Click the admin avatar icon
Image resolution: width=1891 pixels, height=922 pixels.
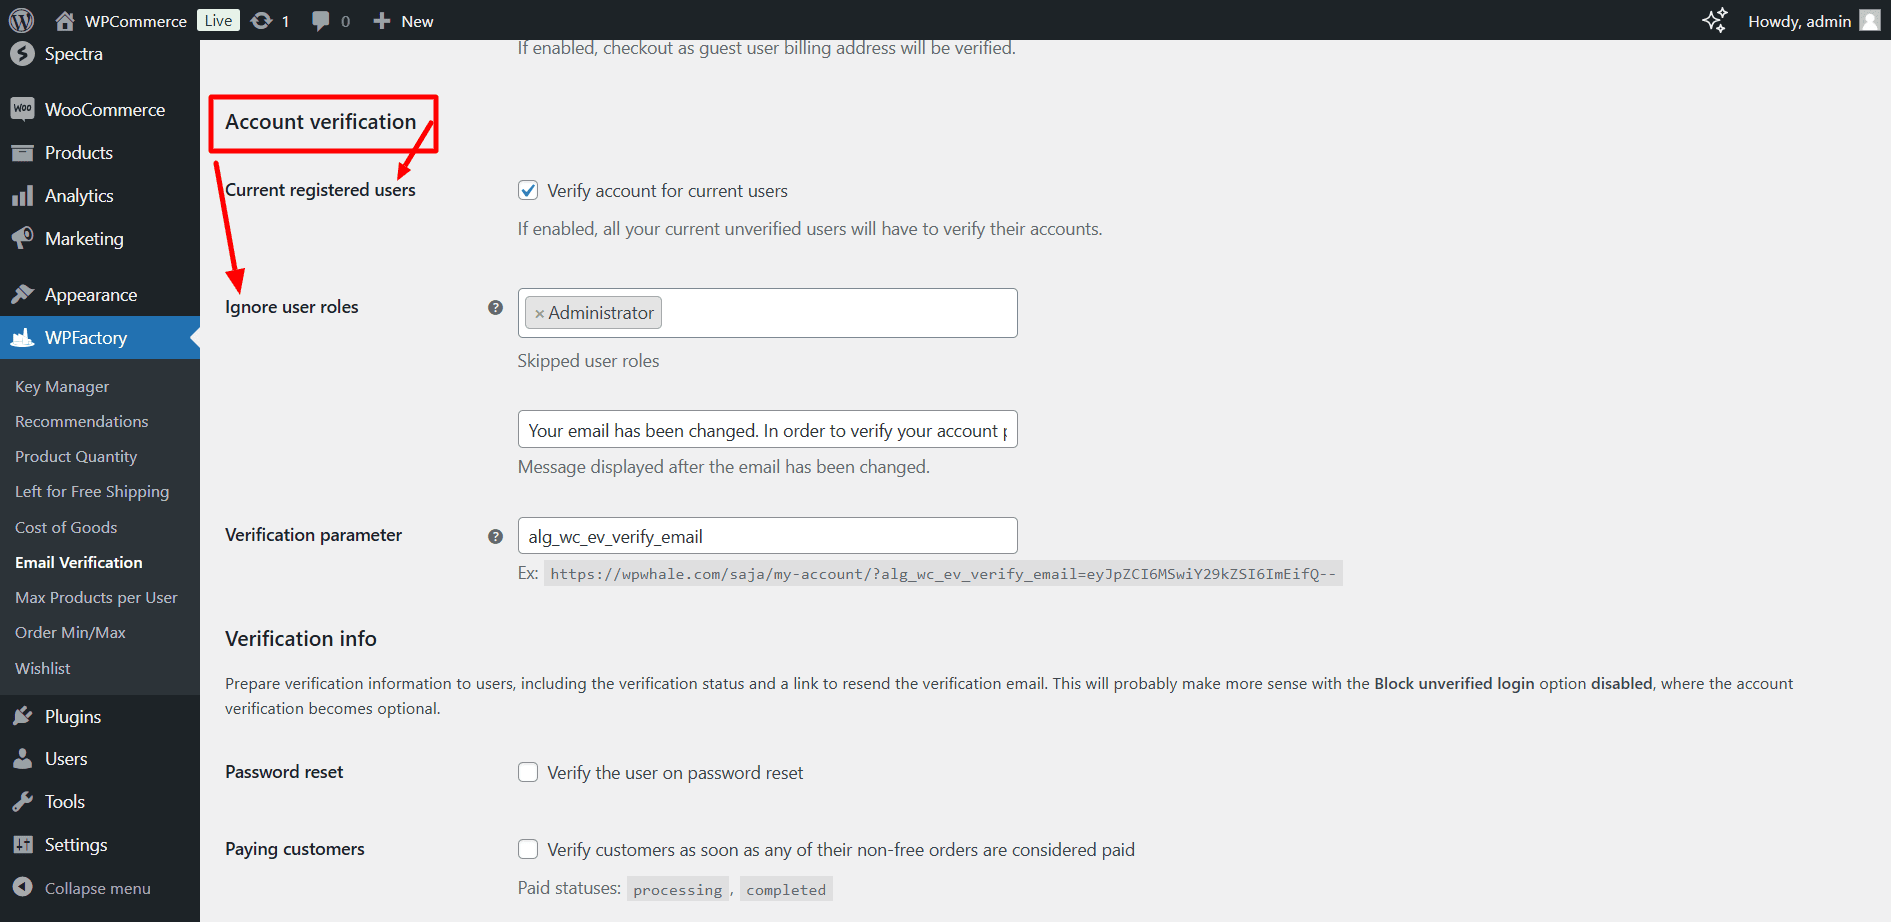pyautogui.click(x=1870, y=20)
